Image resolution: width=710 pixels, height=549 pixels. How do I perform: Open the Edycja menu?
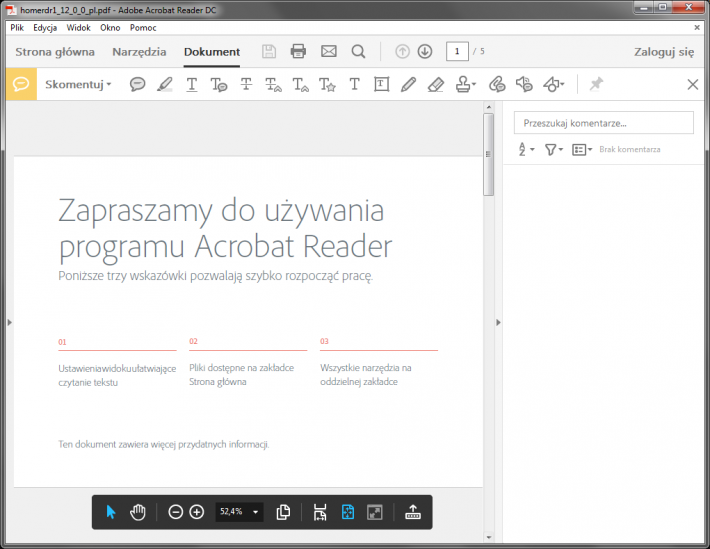click(x=45, y=28)
